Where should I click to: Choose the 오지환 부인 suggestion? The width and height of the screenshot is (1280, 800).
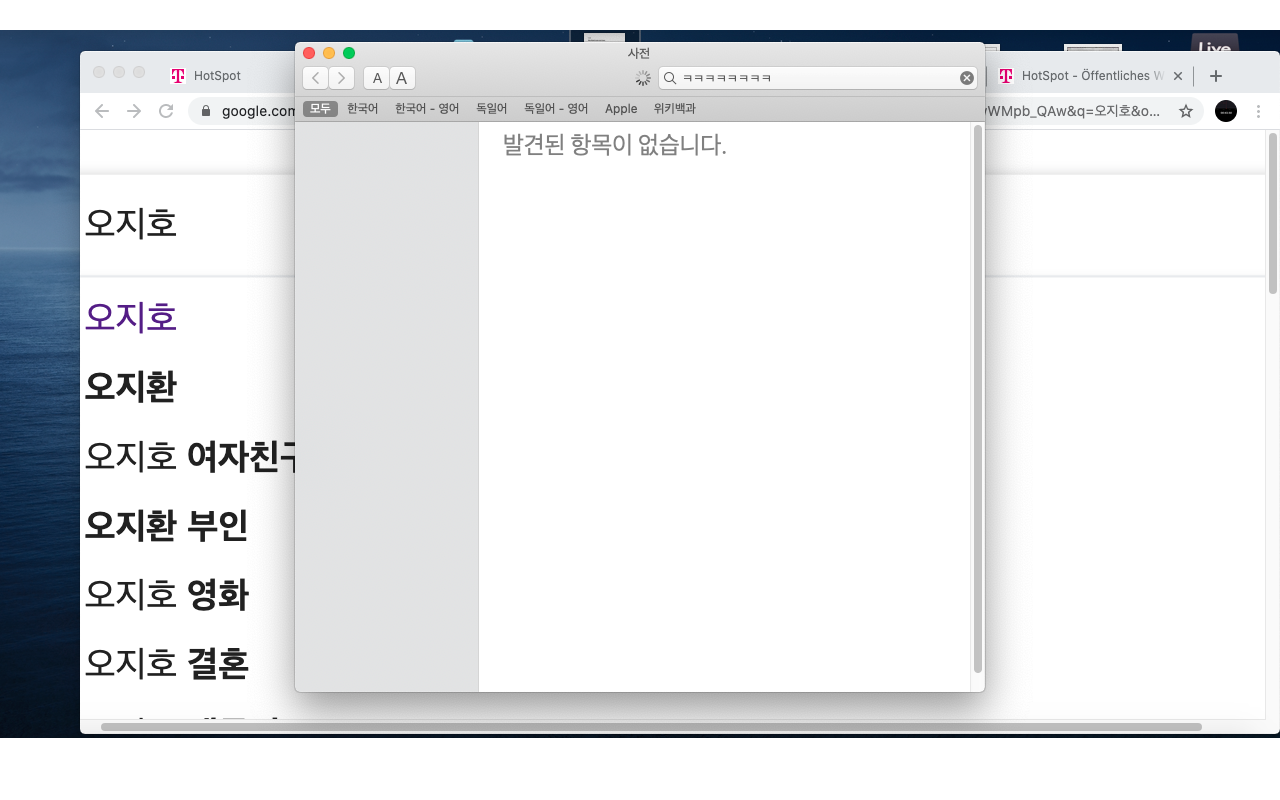point(166,525)
